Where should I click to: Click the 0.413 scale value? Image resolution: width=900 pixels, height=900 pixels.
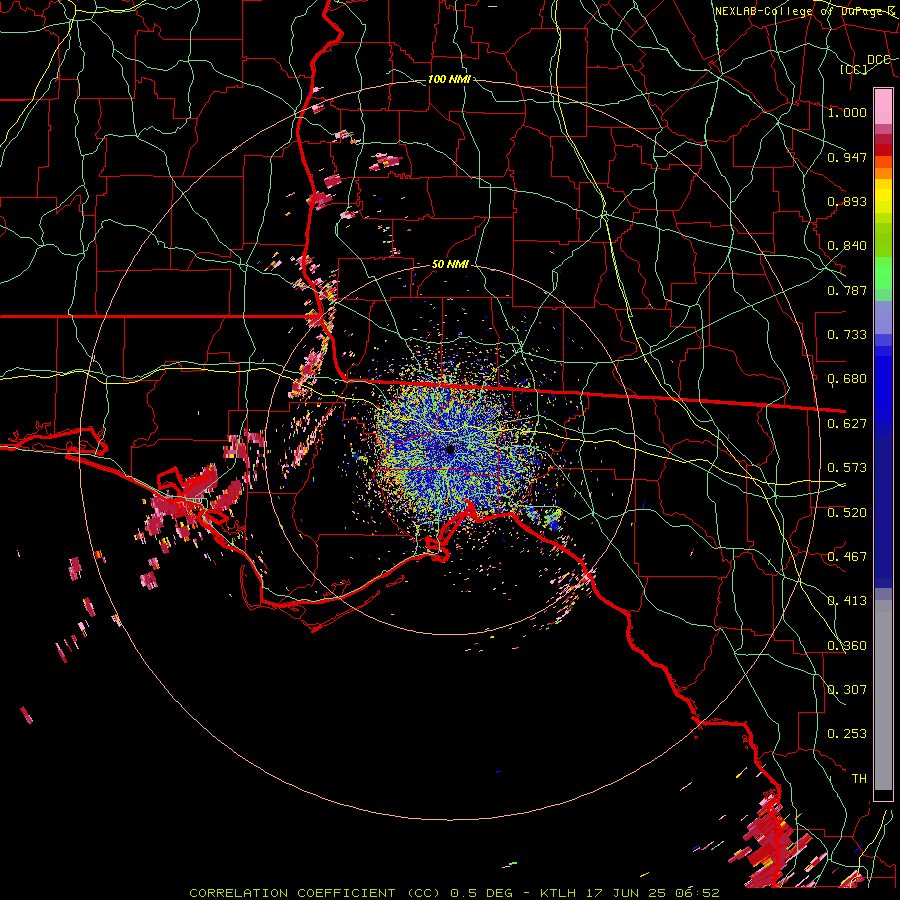[x=847, y=601]
